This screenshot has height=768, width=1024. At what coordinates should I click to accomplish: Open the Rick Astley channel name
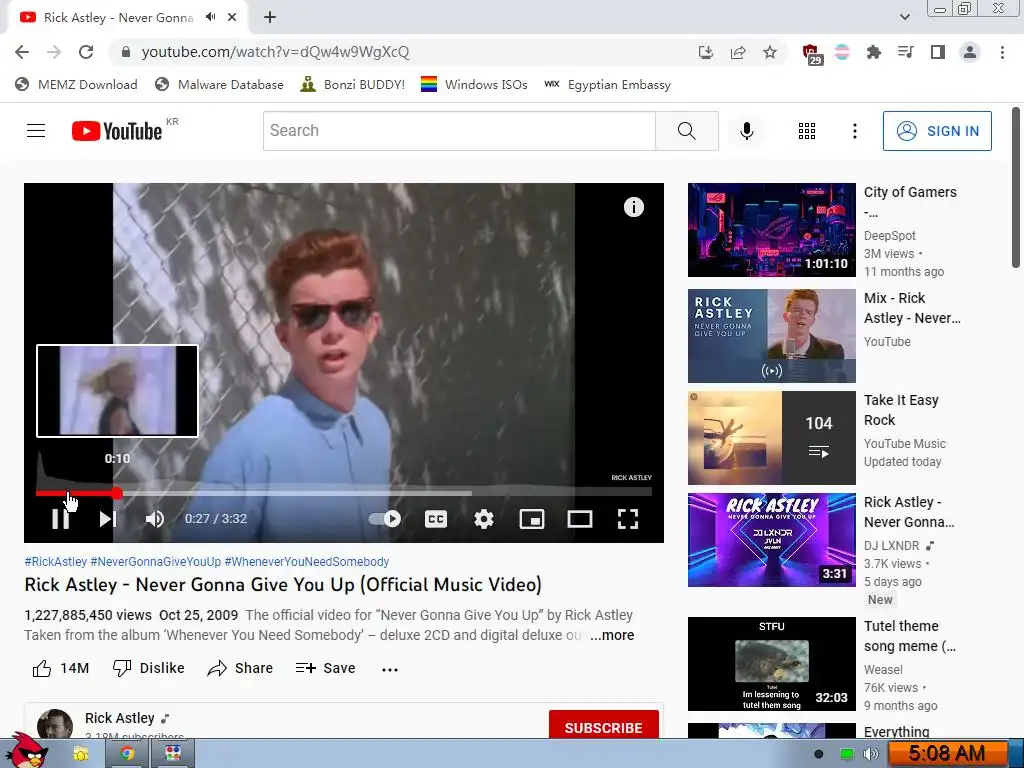click(x=120, y=718)
